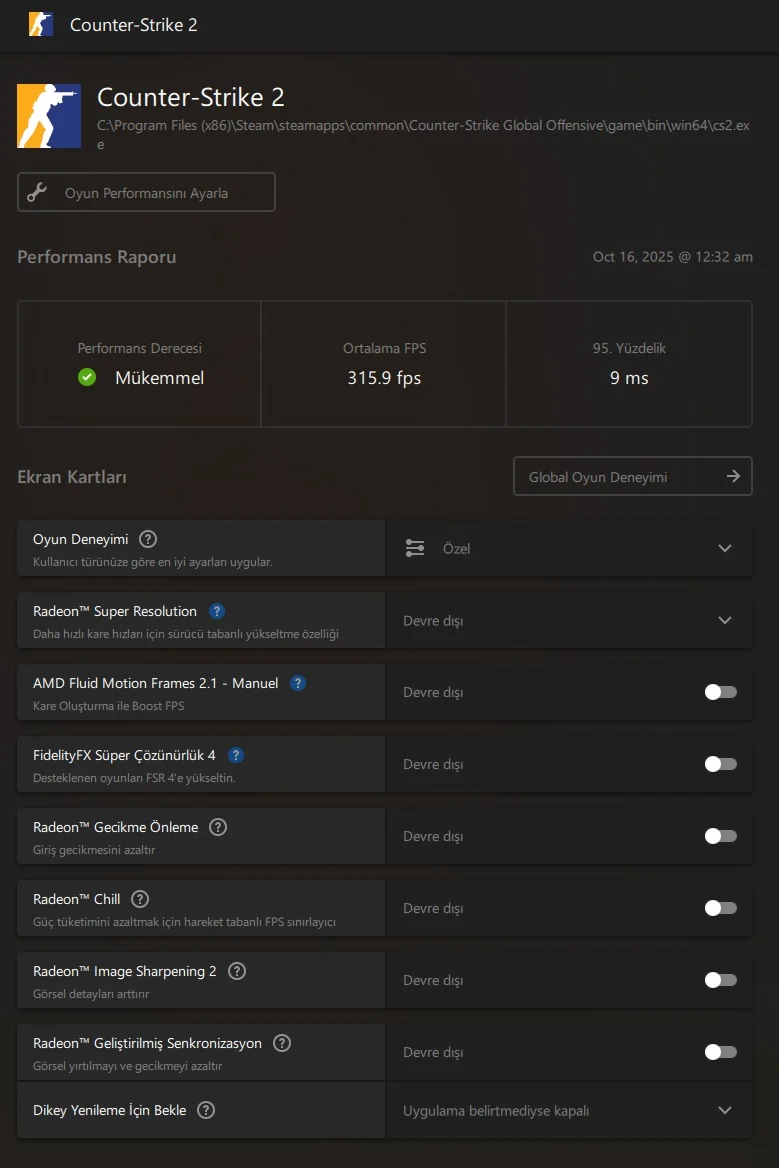Enable AMD Fluid Motion Frames 2.1 toggle

[720, 692]
